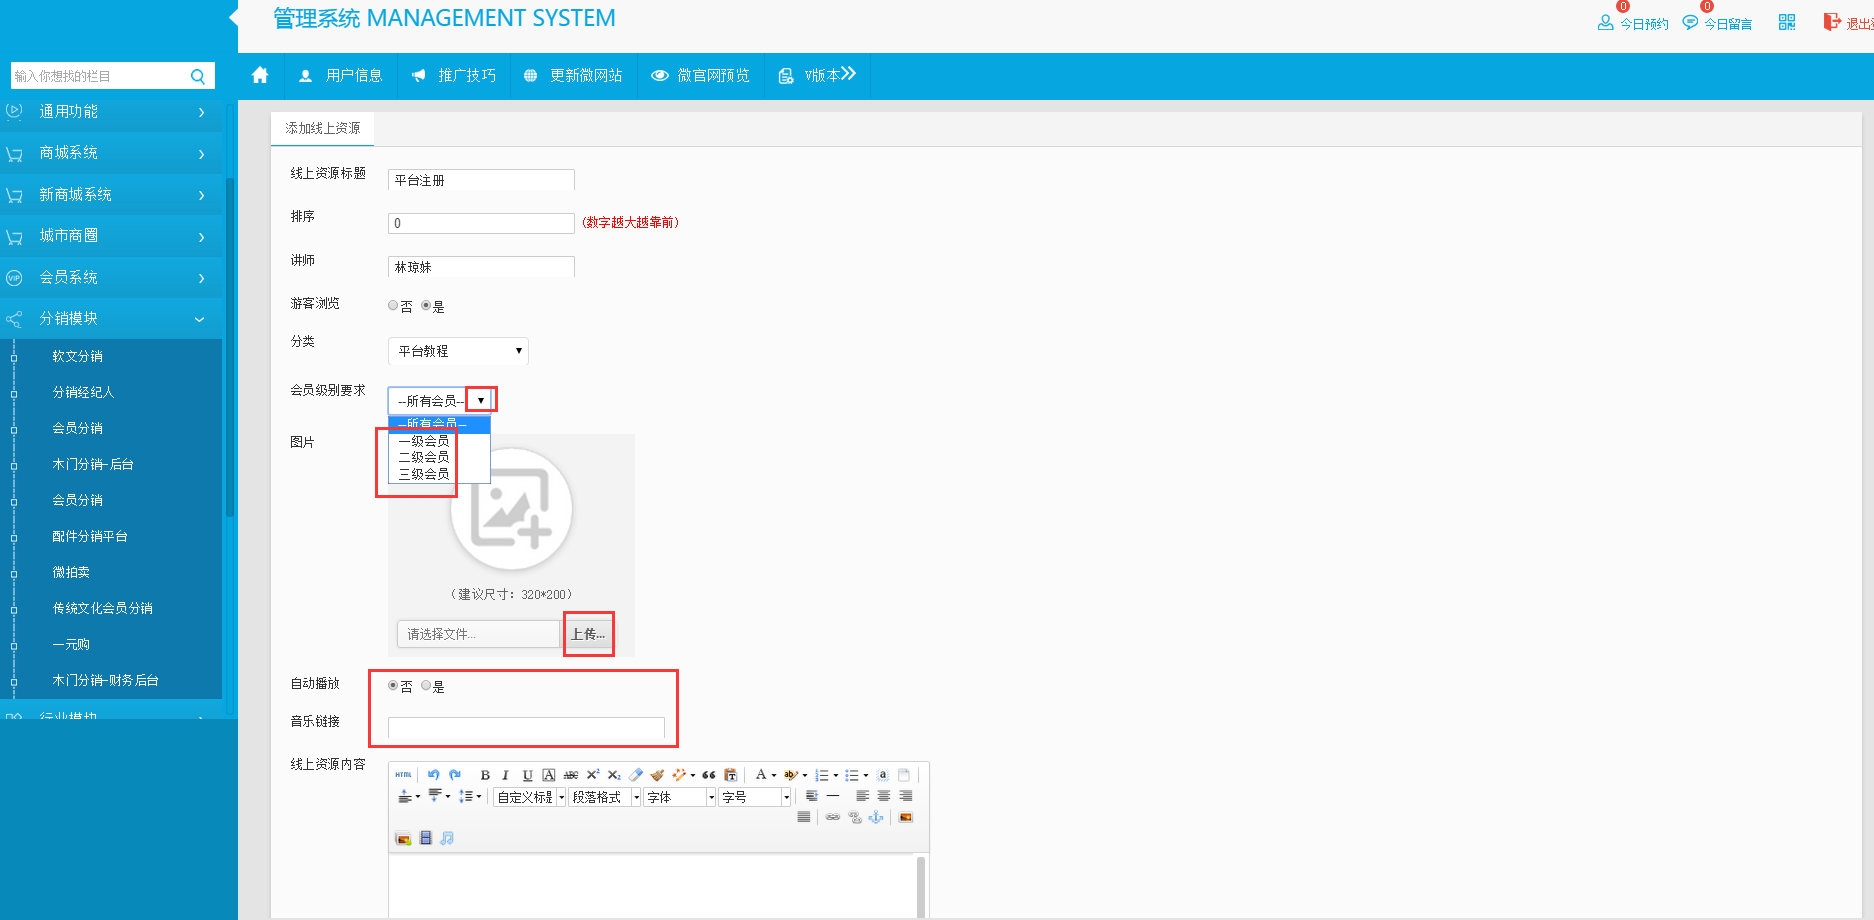Click the 线上资源标题 input field
The height and width of the screenshot is (920, 1874).
(481, 180)
